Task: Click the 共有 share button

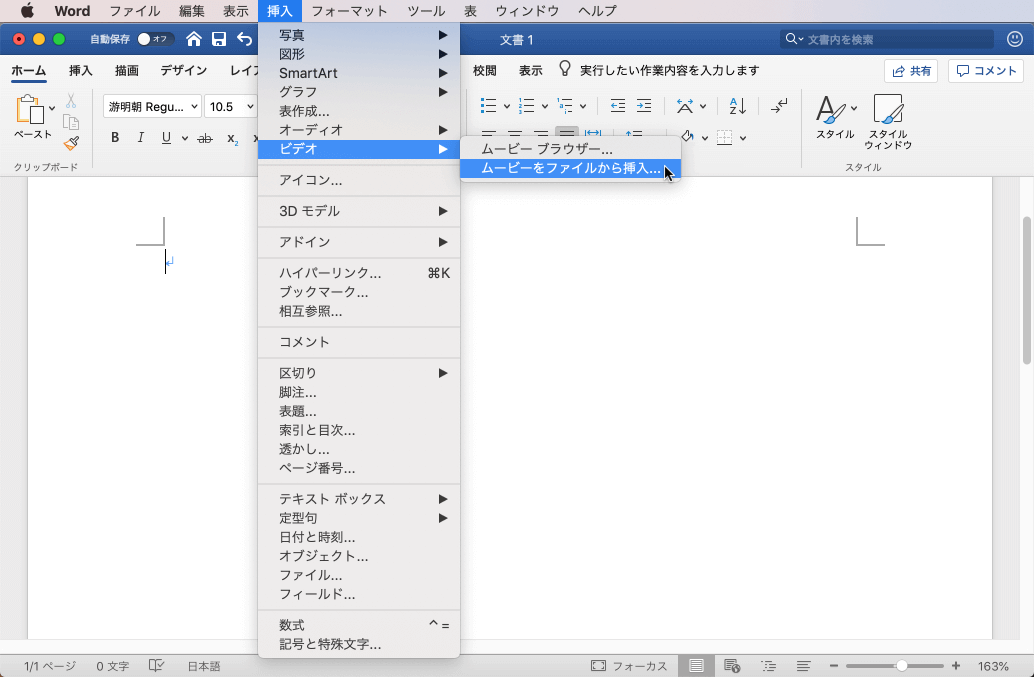Action: pos(911,71)
